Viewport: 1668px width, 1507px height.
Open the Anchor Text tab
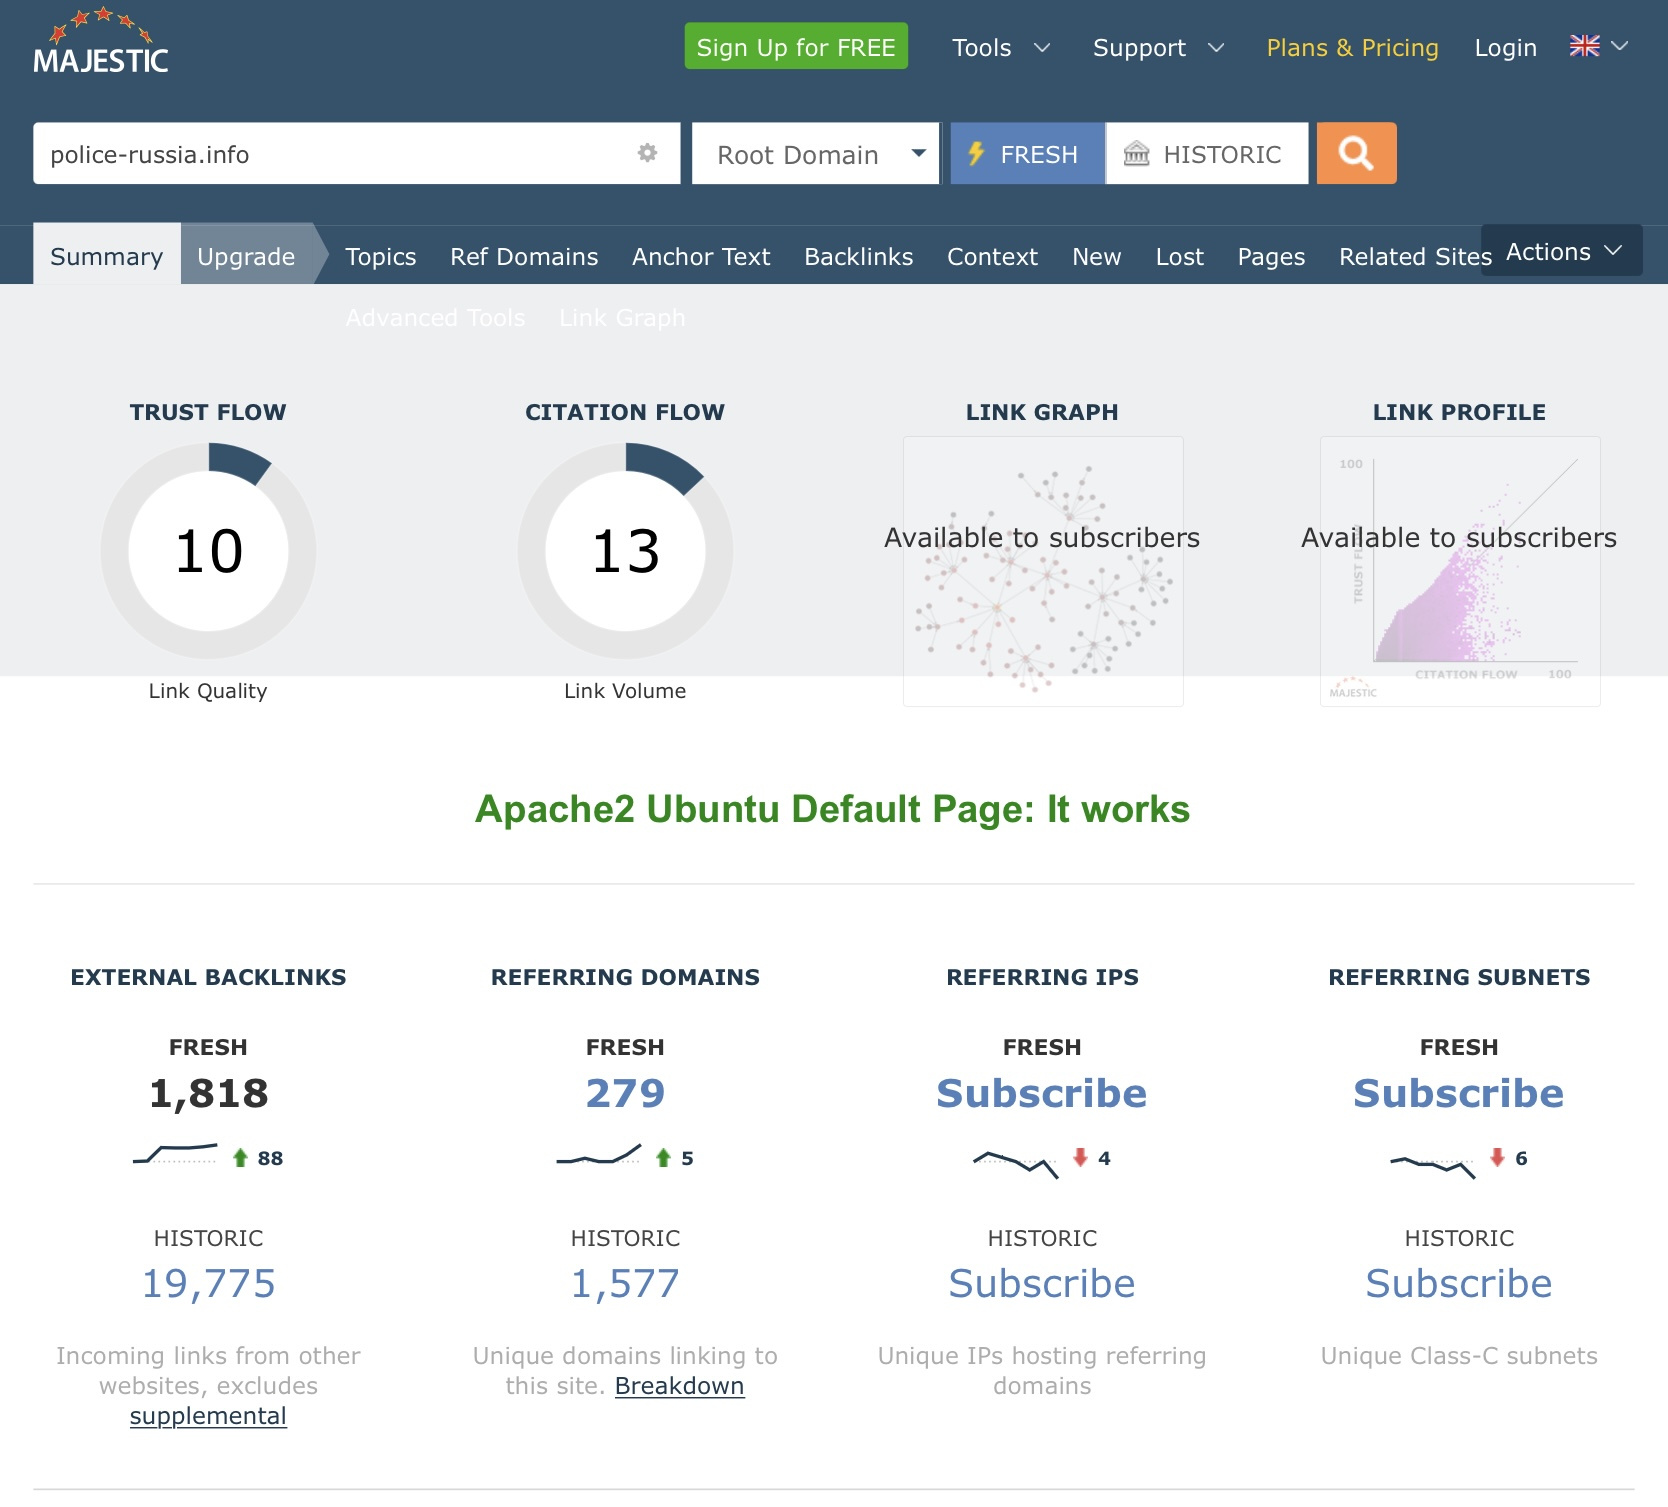[701, 256]
